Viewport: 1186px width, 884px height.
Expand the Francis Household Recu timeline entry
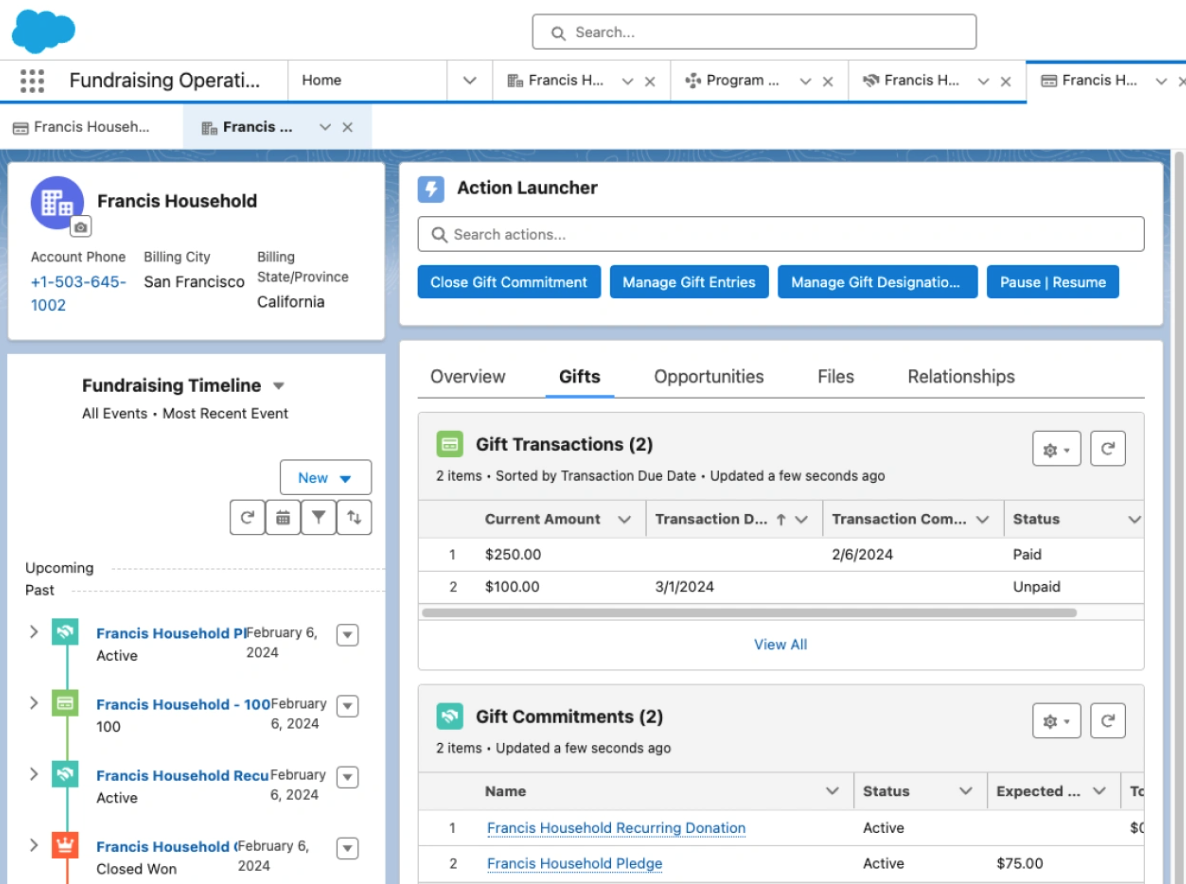pos(33,774)
